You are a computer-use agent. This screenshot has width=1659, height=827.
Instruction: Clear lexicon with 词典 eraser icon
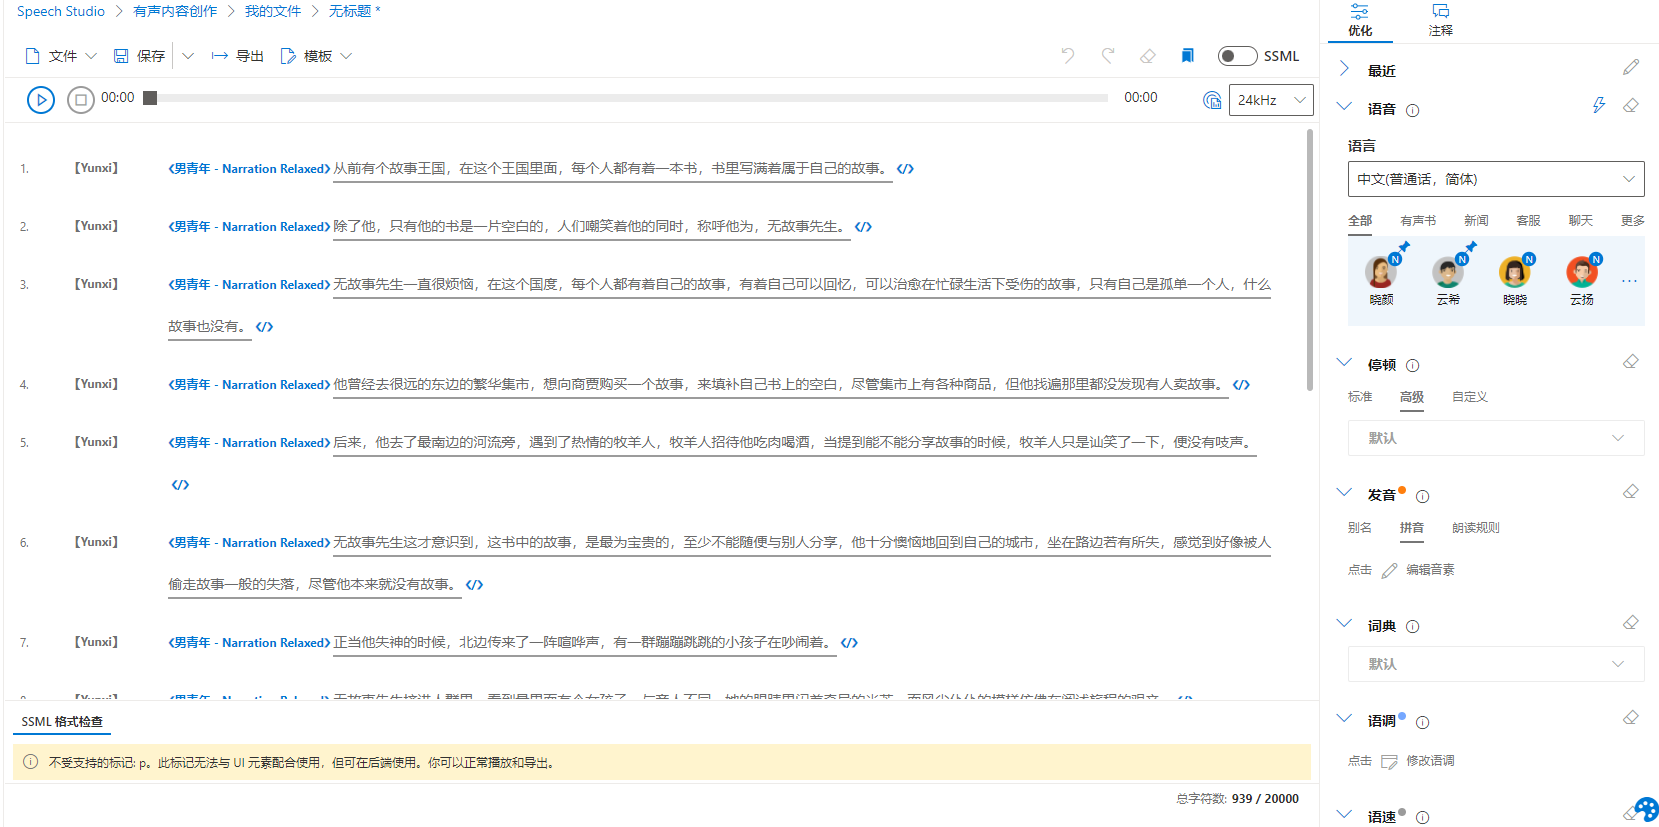1631,623
